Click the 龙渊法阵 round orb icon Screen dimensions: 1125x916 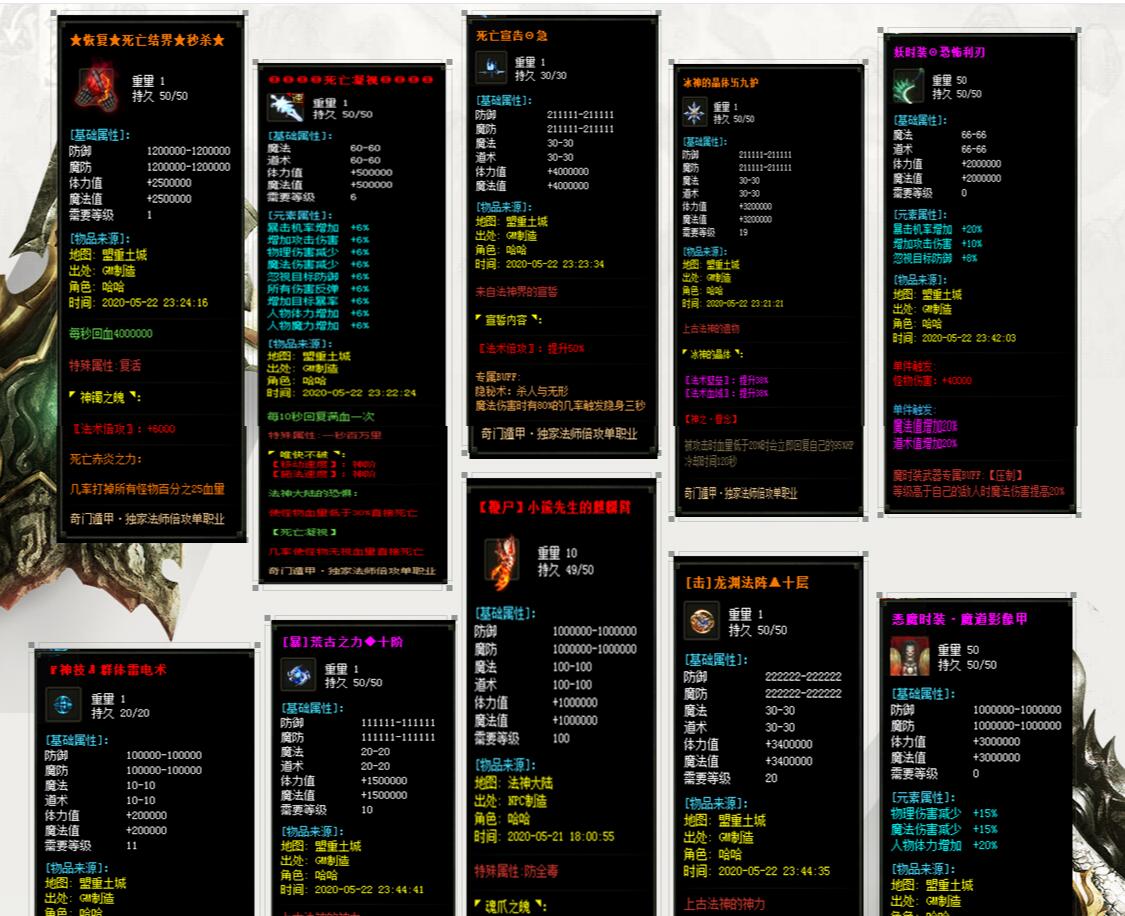[702, 620]
